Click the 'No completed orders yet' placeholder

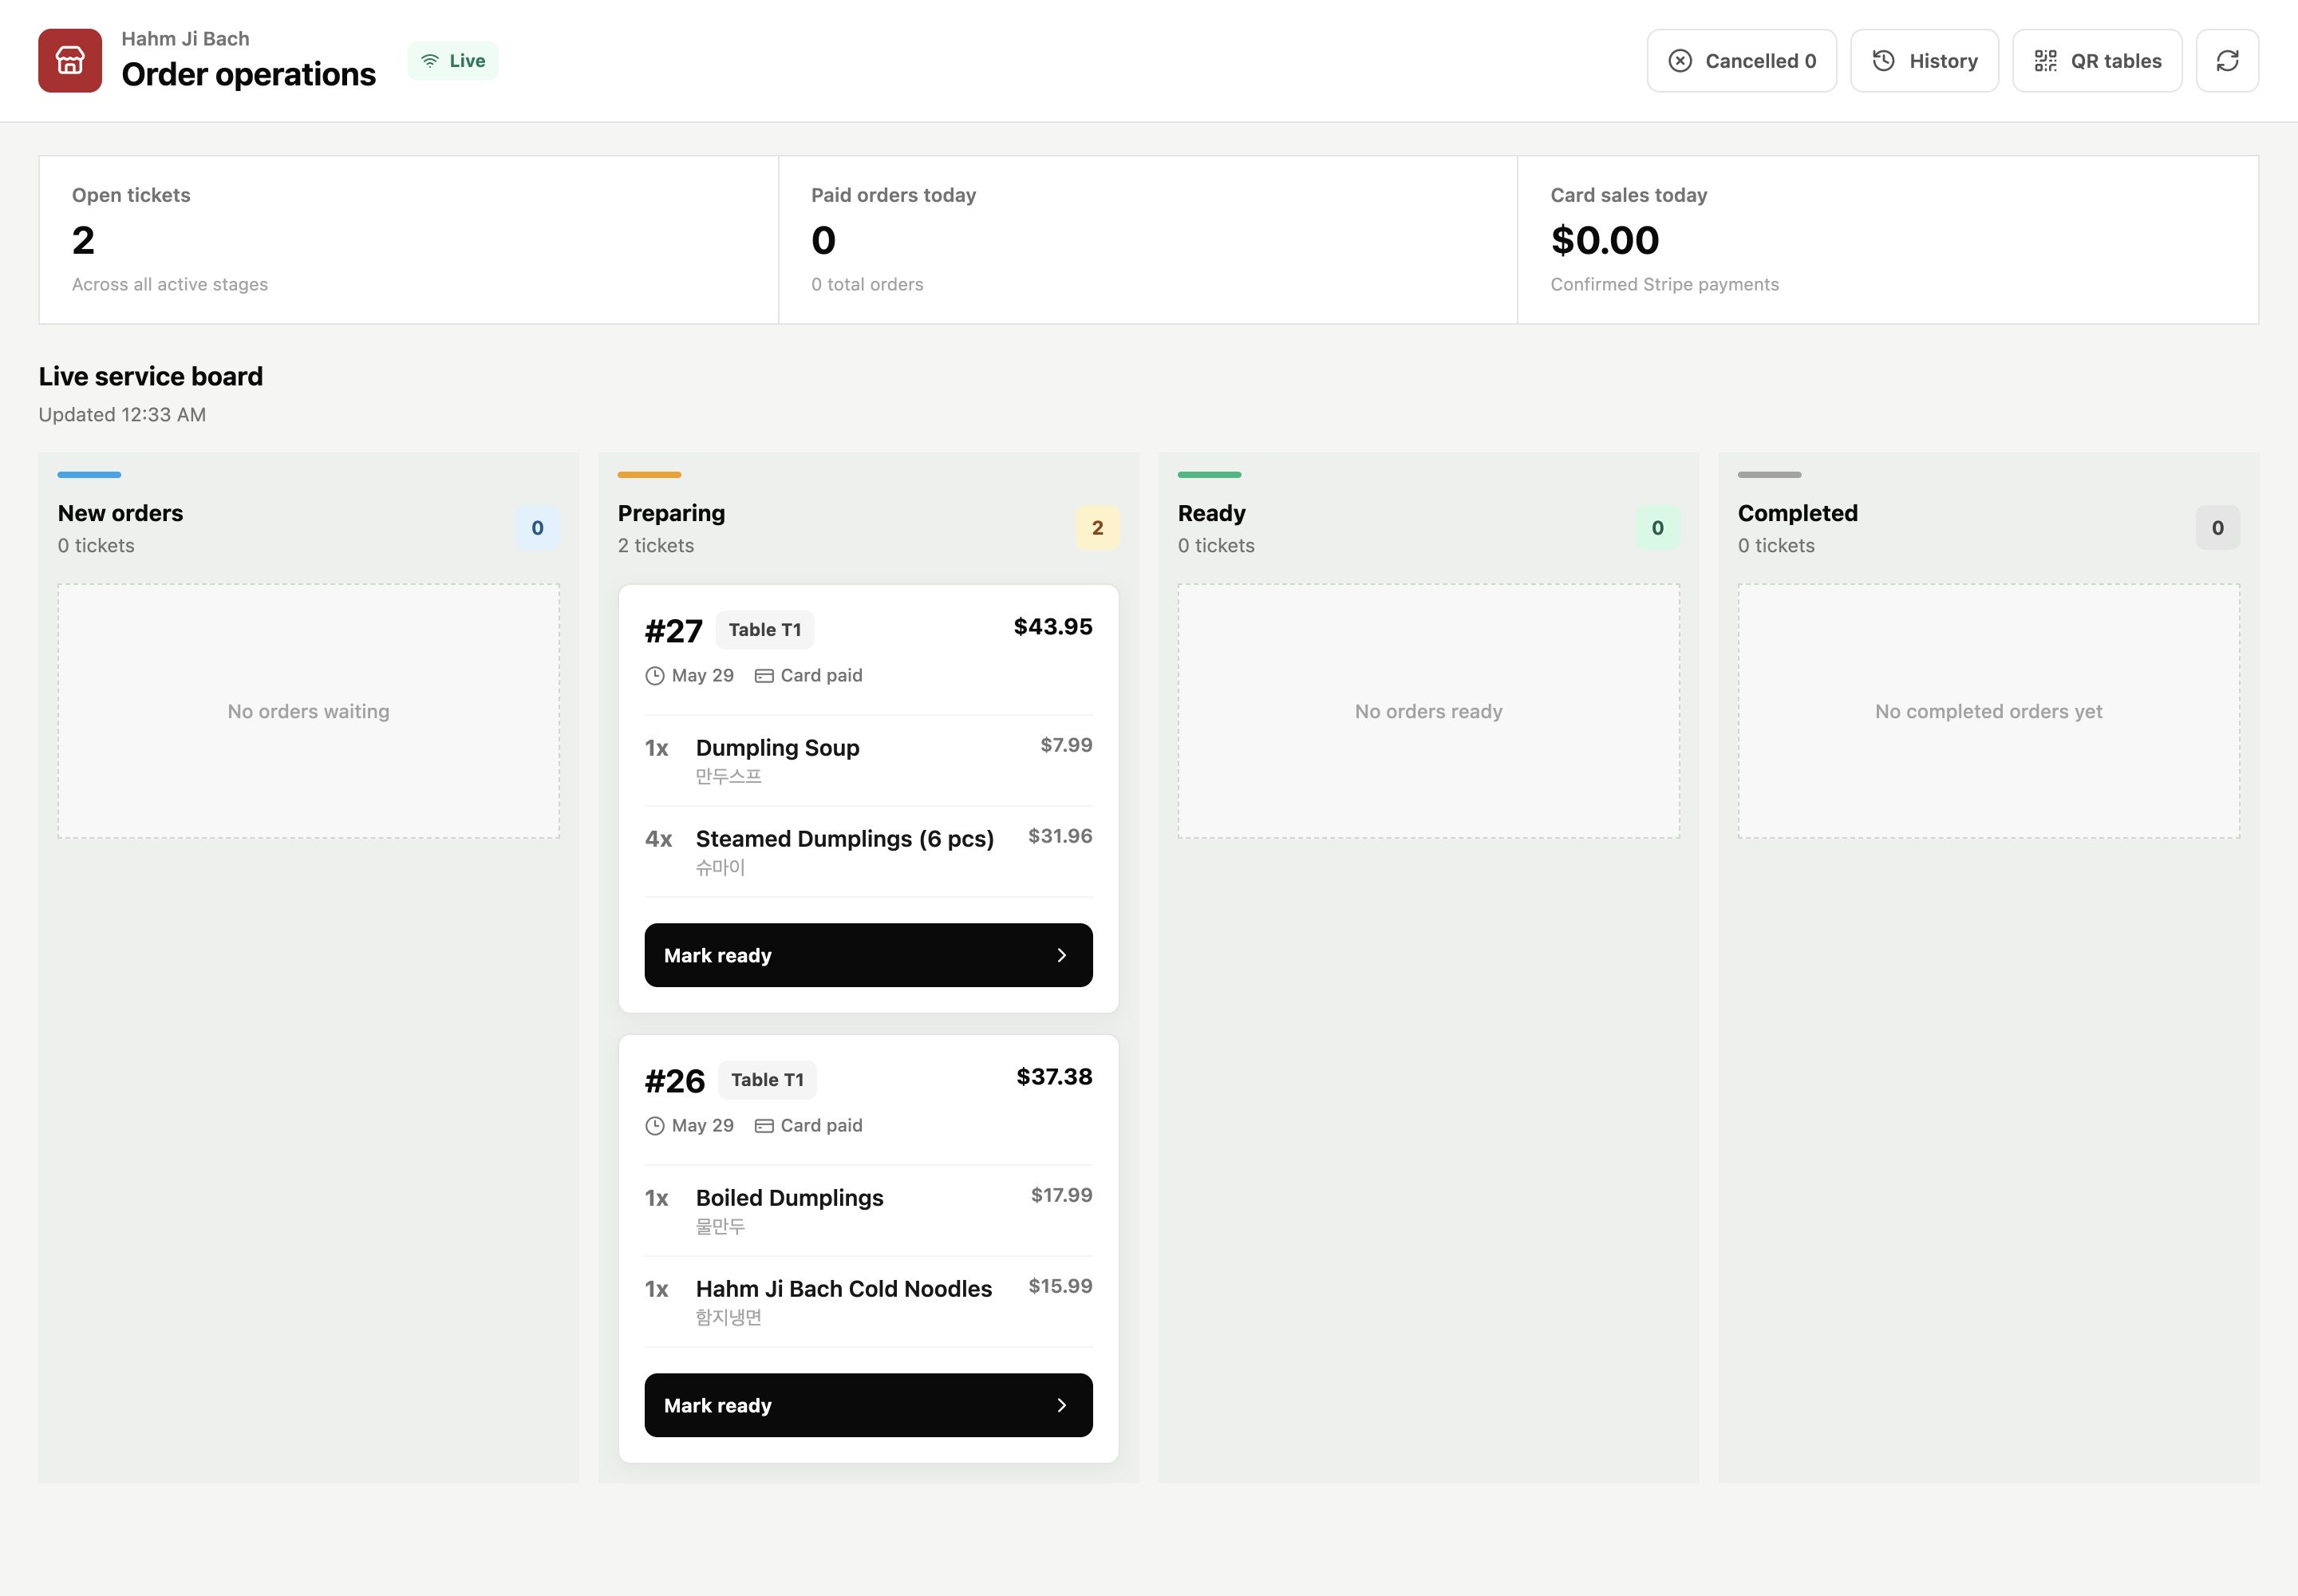[1988, 711]
